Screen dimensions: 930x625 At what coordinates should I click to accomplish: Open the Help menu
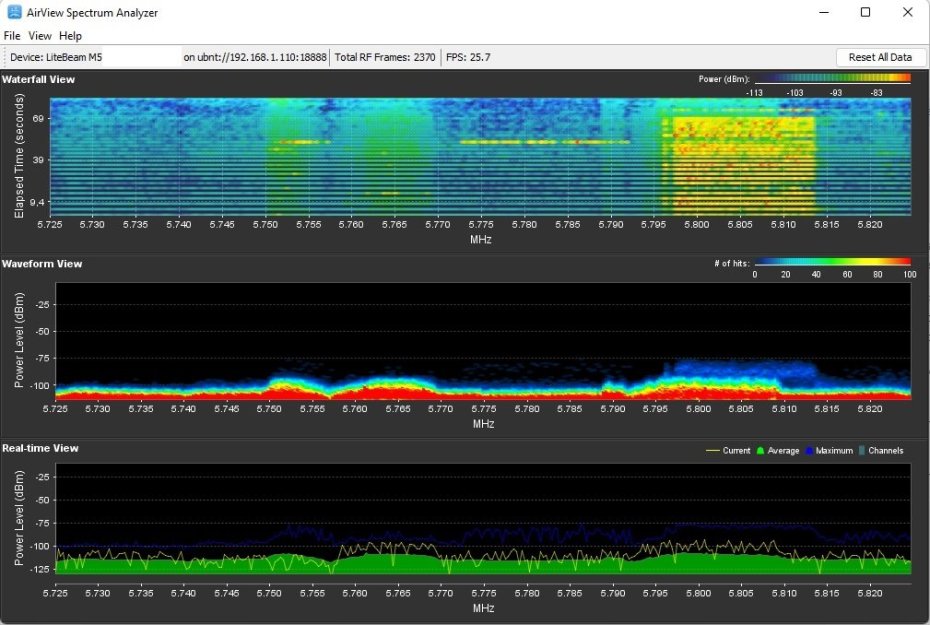click(71, 36)
